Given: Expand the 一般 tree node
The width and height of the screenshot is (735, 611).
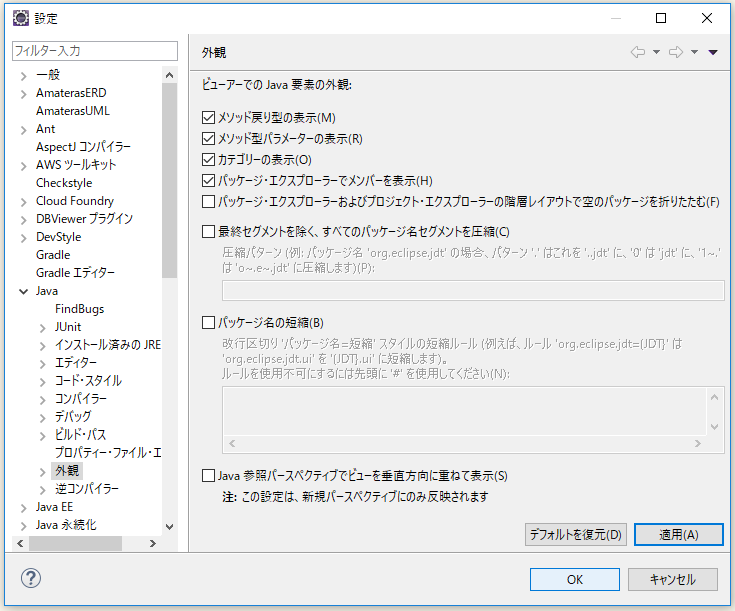Looking at the screenshot, I should 23,75.
